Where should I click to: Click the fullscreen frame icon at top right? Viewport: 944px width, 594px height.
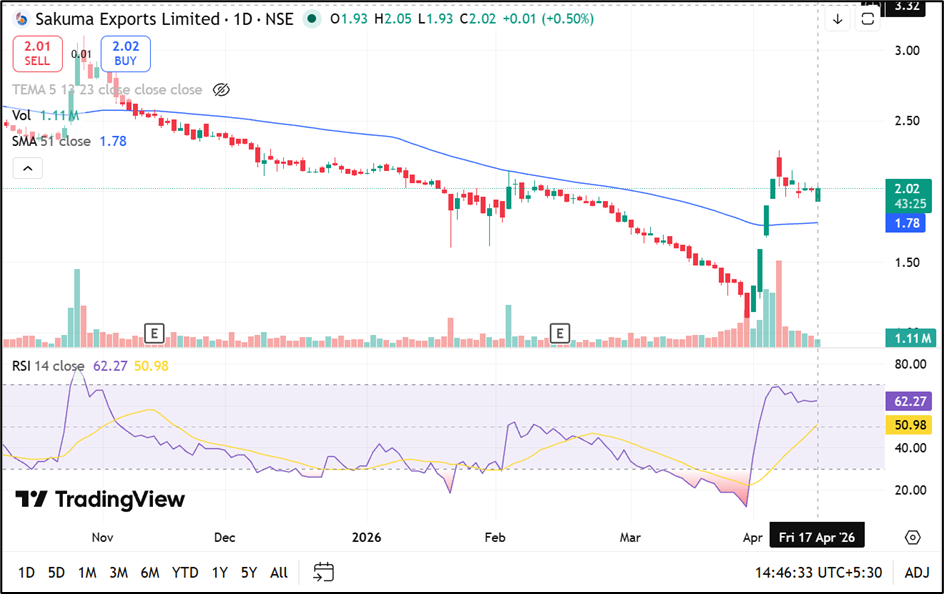(x=868, y=19)
